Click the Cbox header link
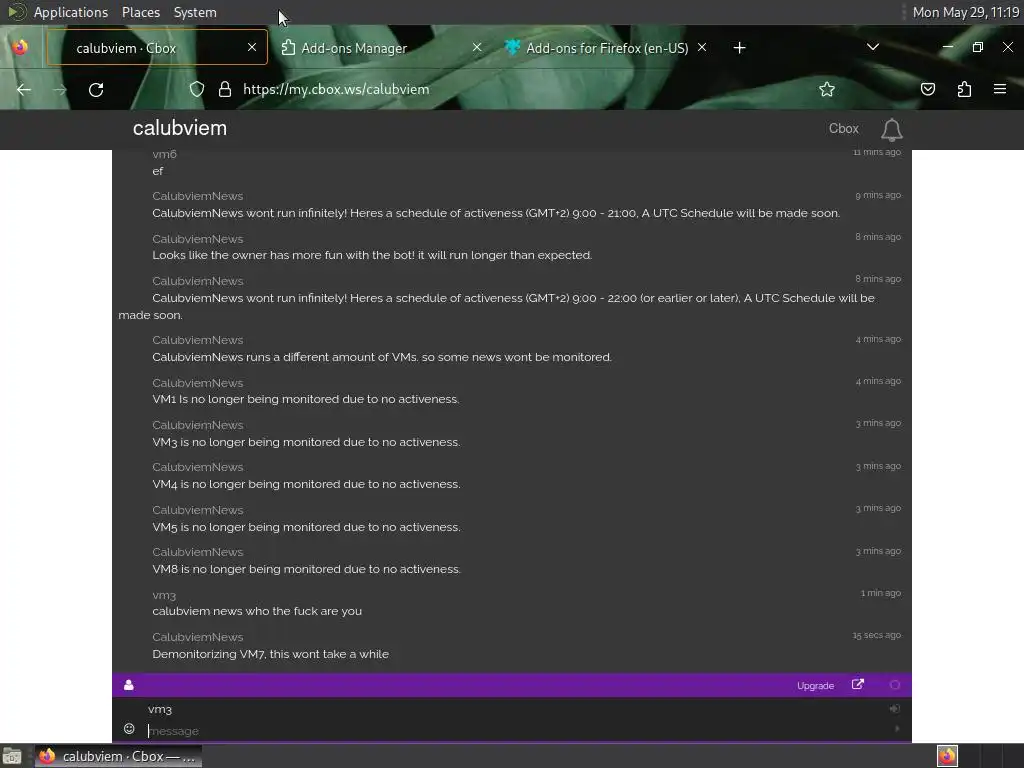Viewport: 1024px width, 768px height. pyautogui.click(x=843, y=129)
